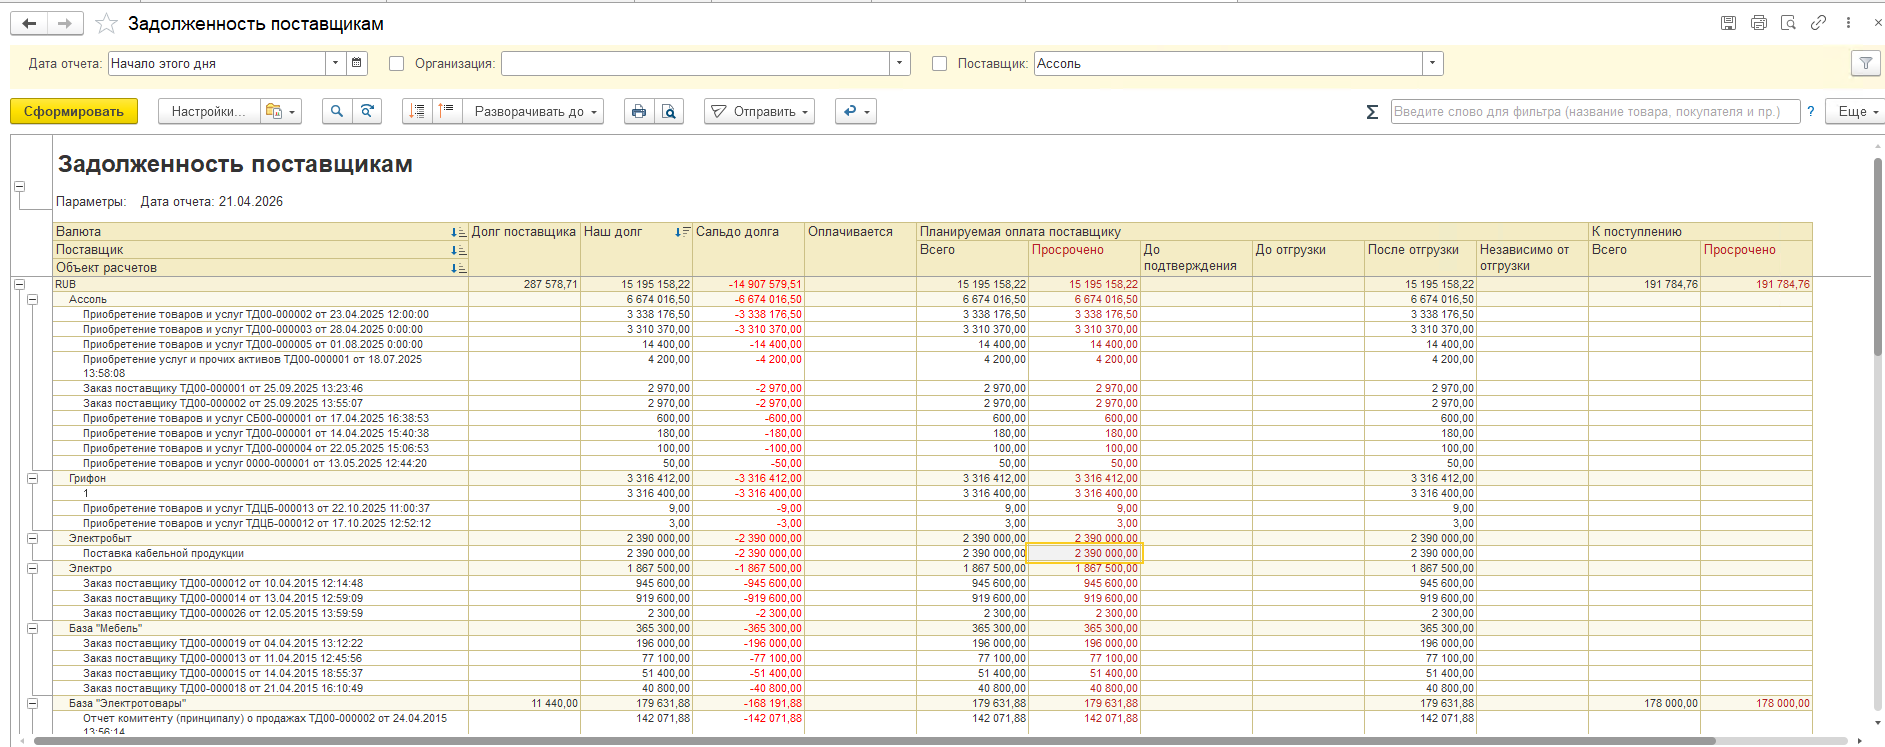Open the Отправить dropdown menu
This screenshot has width=1885, height=747.
[x=759, y=111]
